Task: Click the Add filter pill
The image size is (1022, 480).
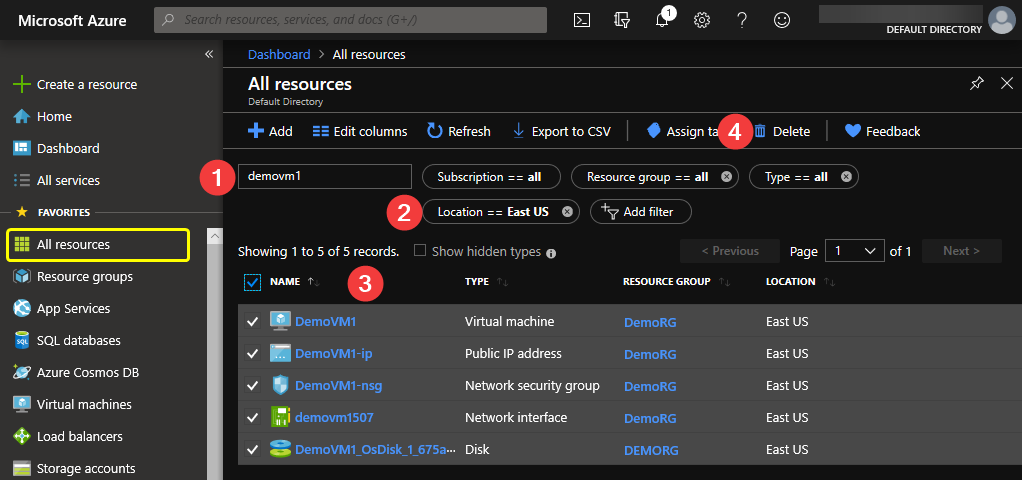Action: (x=641, y=211)
